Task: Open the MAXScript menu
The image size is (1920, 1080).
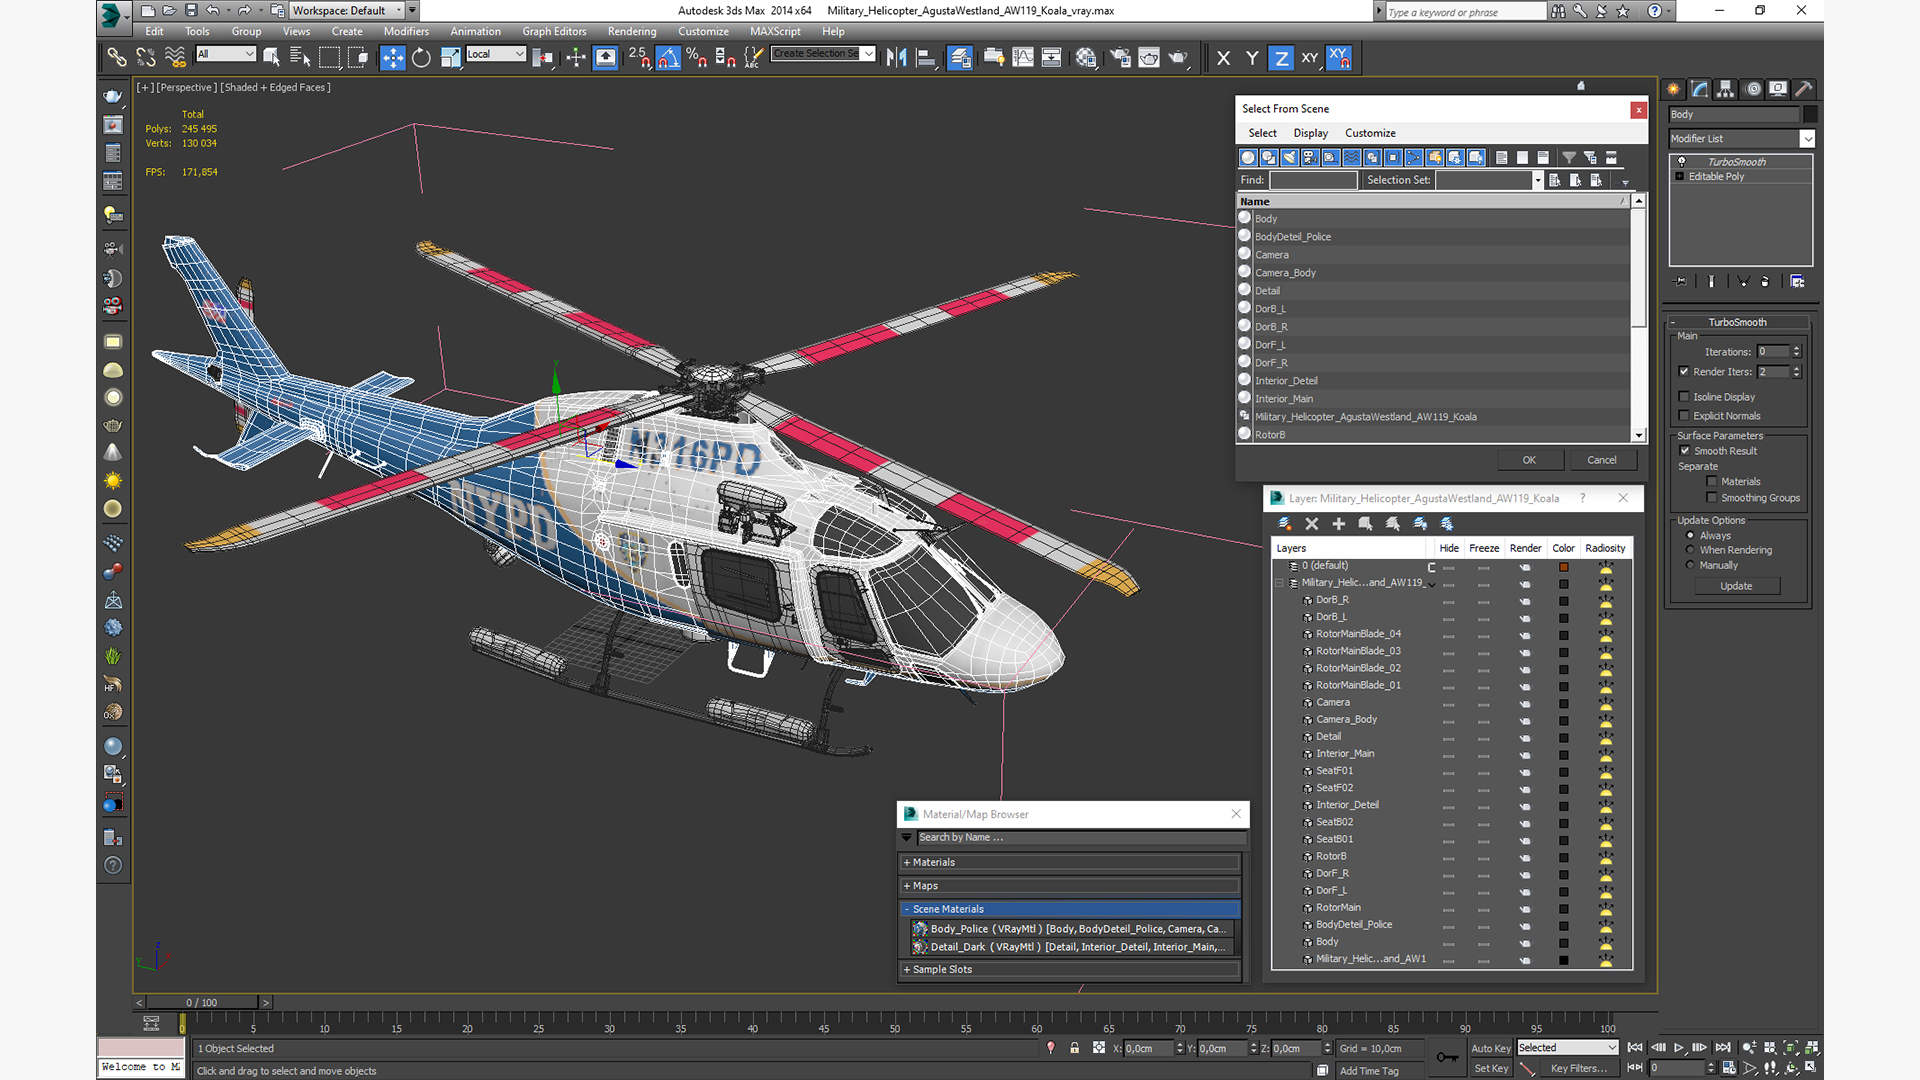Action: point(775,31)
